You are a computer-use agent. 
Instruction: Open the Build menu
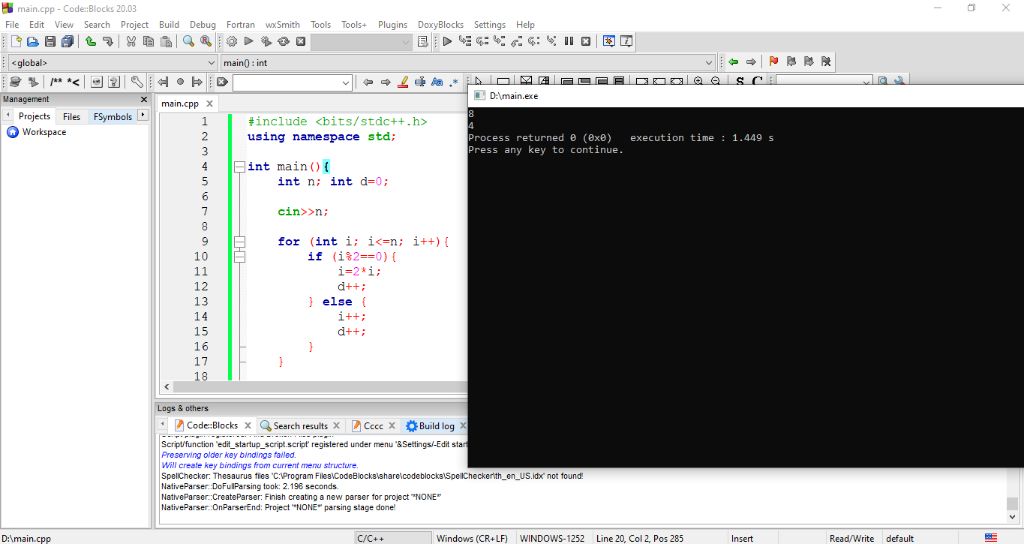pyautogui.click(x=169, y=24)
